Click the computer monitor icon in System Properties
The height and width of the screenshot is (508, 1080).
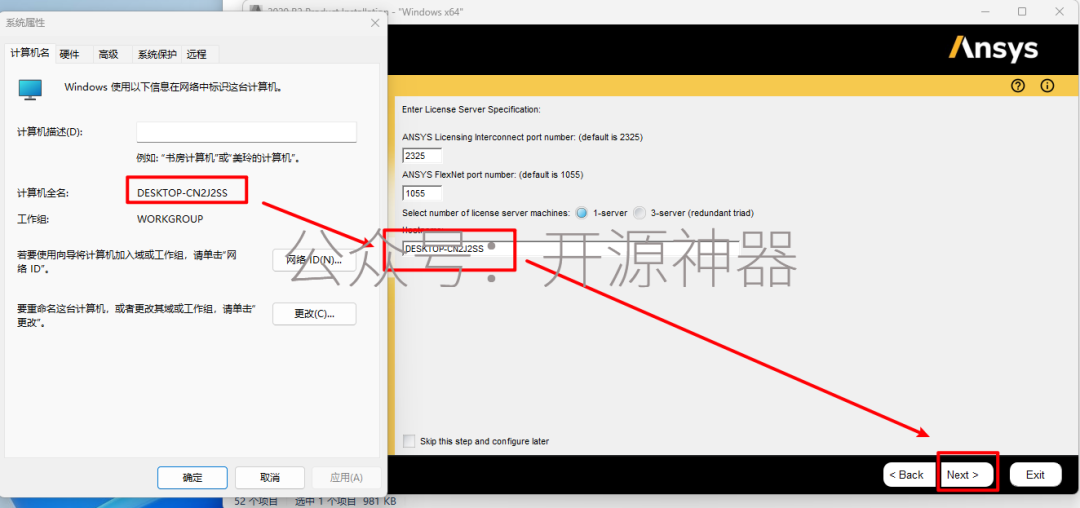[30, 89]
